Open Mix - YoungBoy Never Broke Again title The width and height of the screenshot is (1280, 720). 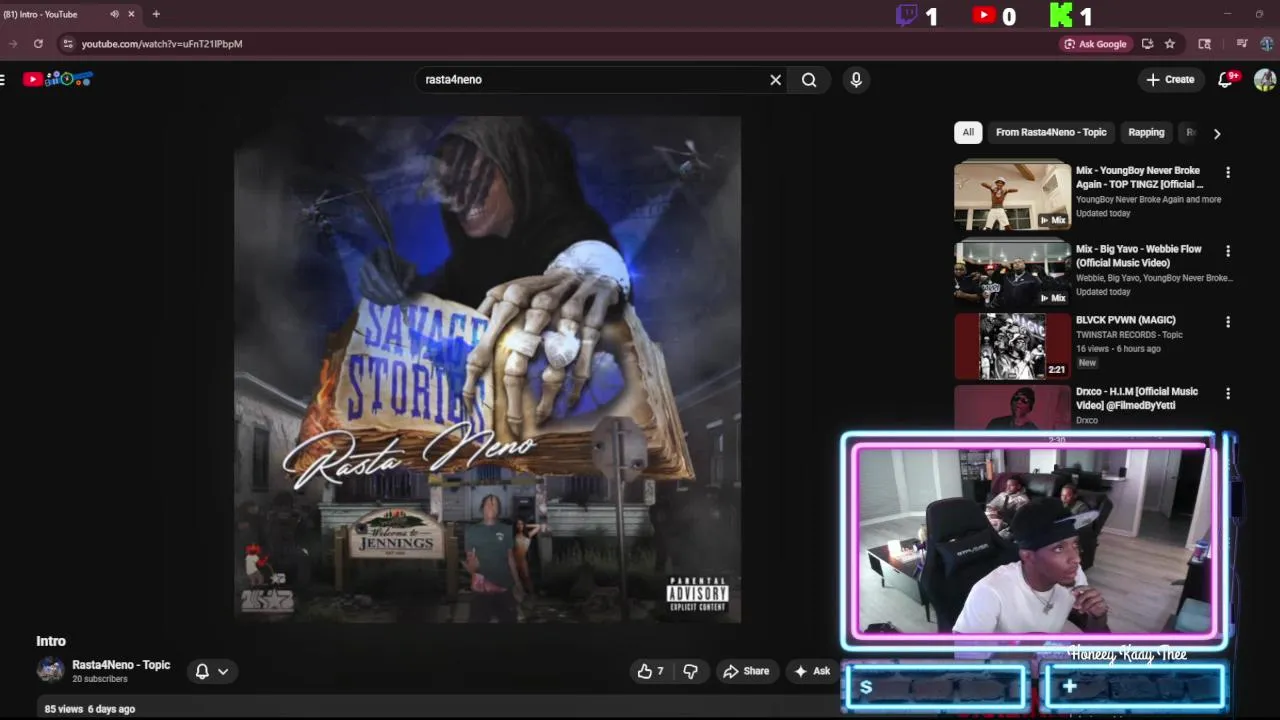tap(1140, 177)
